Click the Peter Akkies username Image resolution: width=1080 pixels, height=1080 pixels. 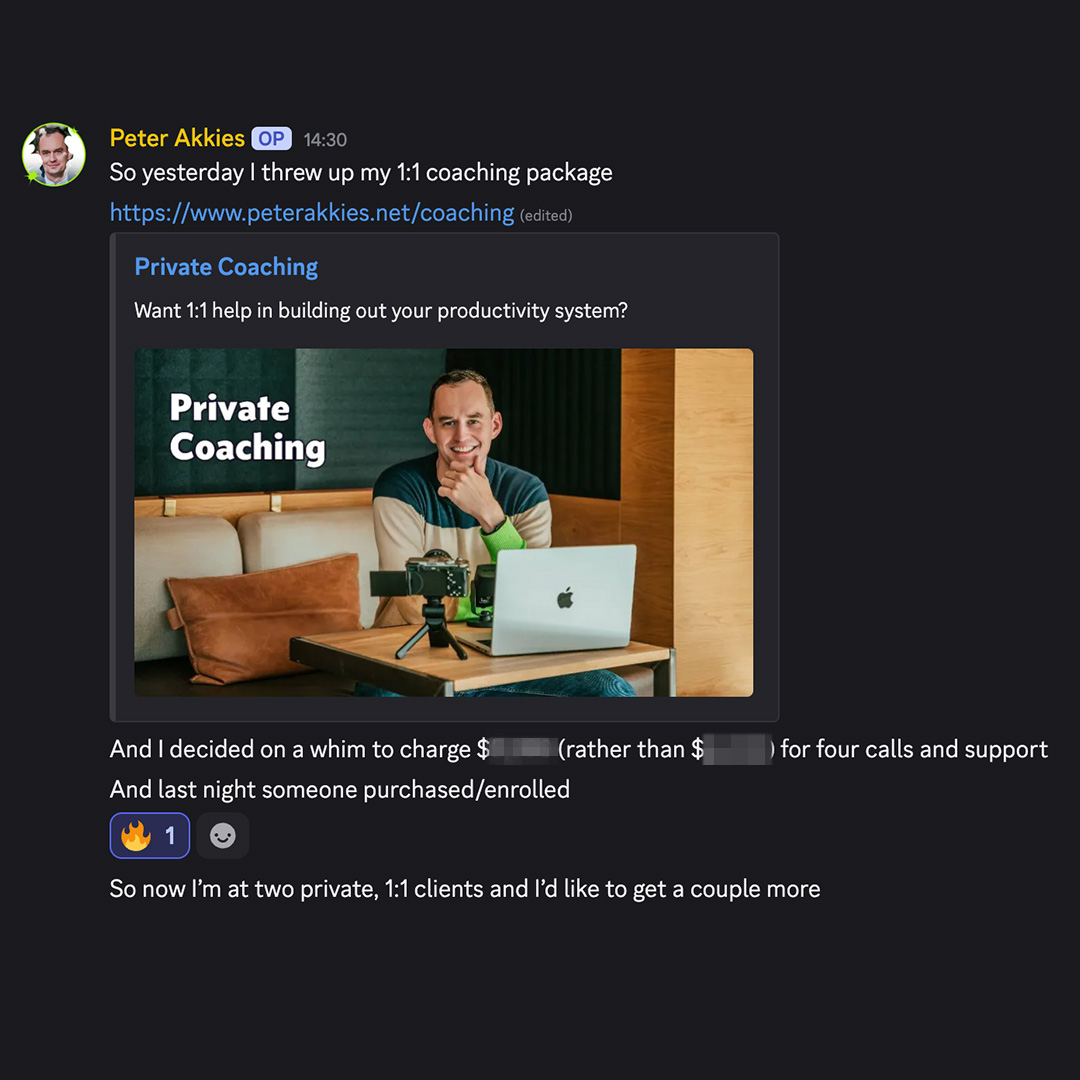point(177,138)
